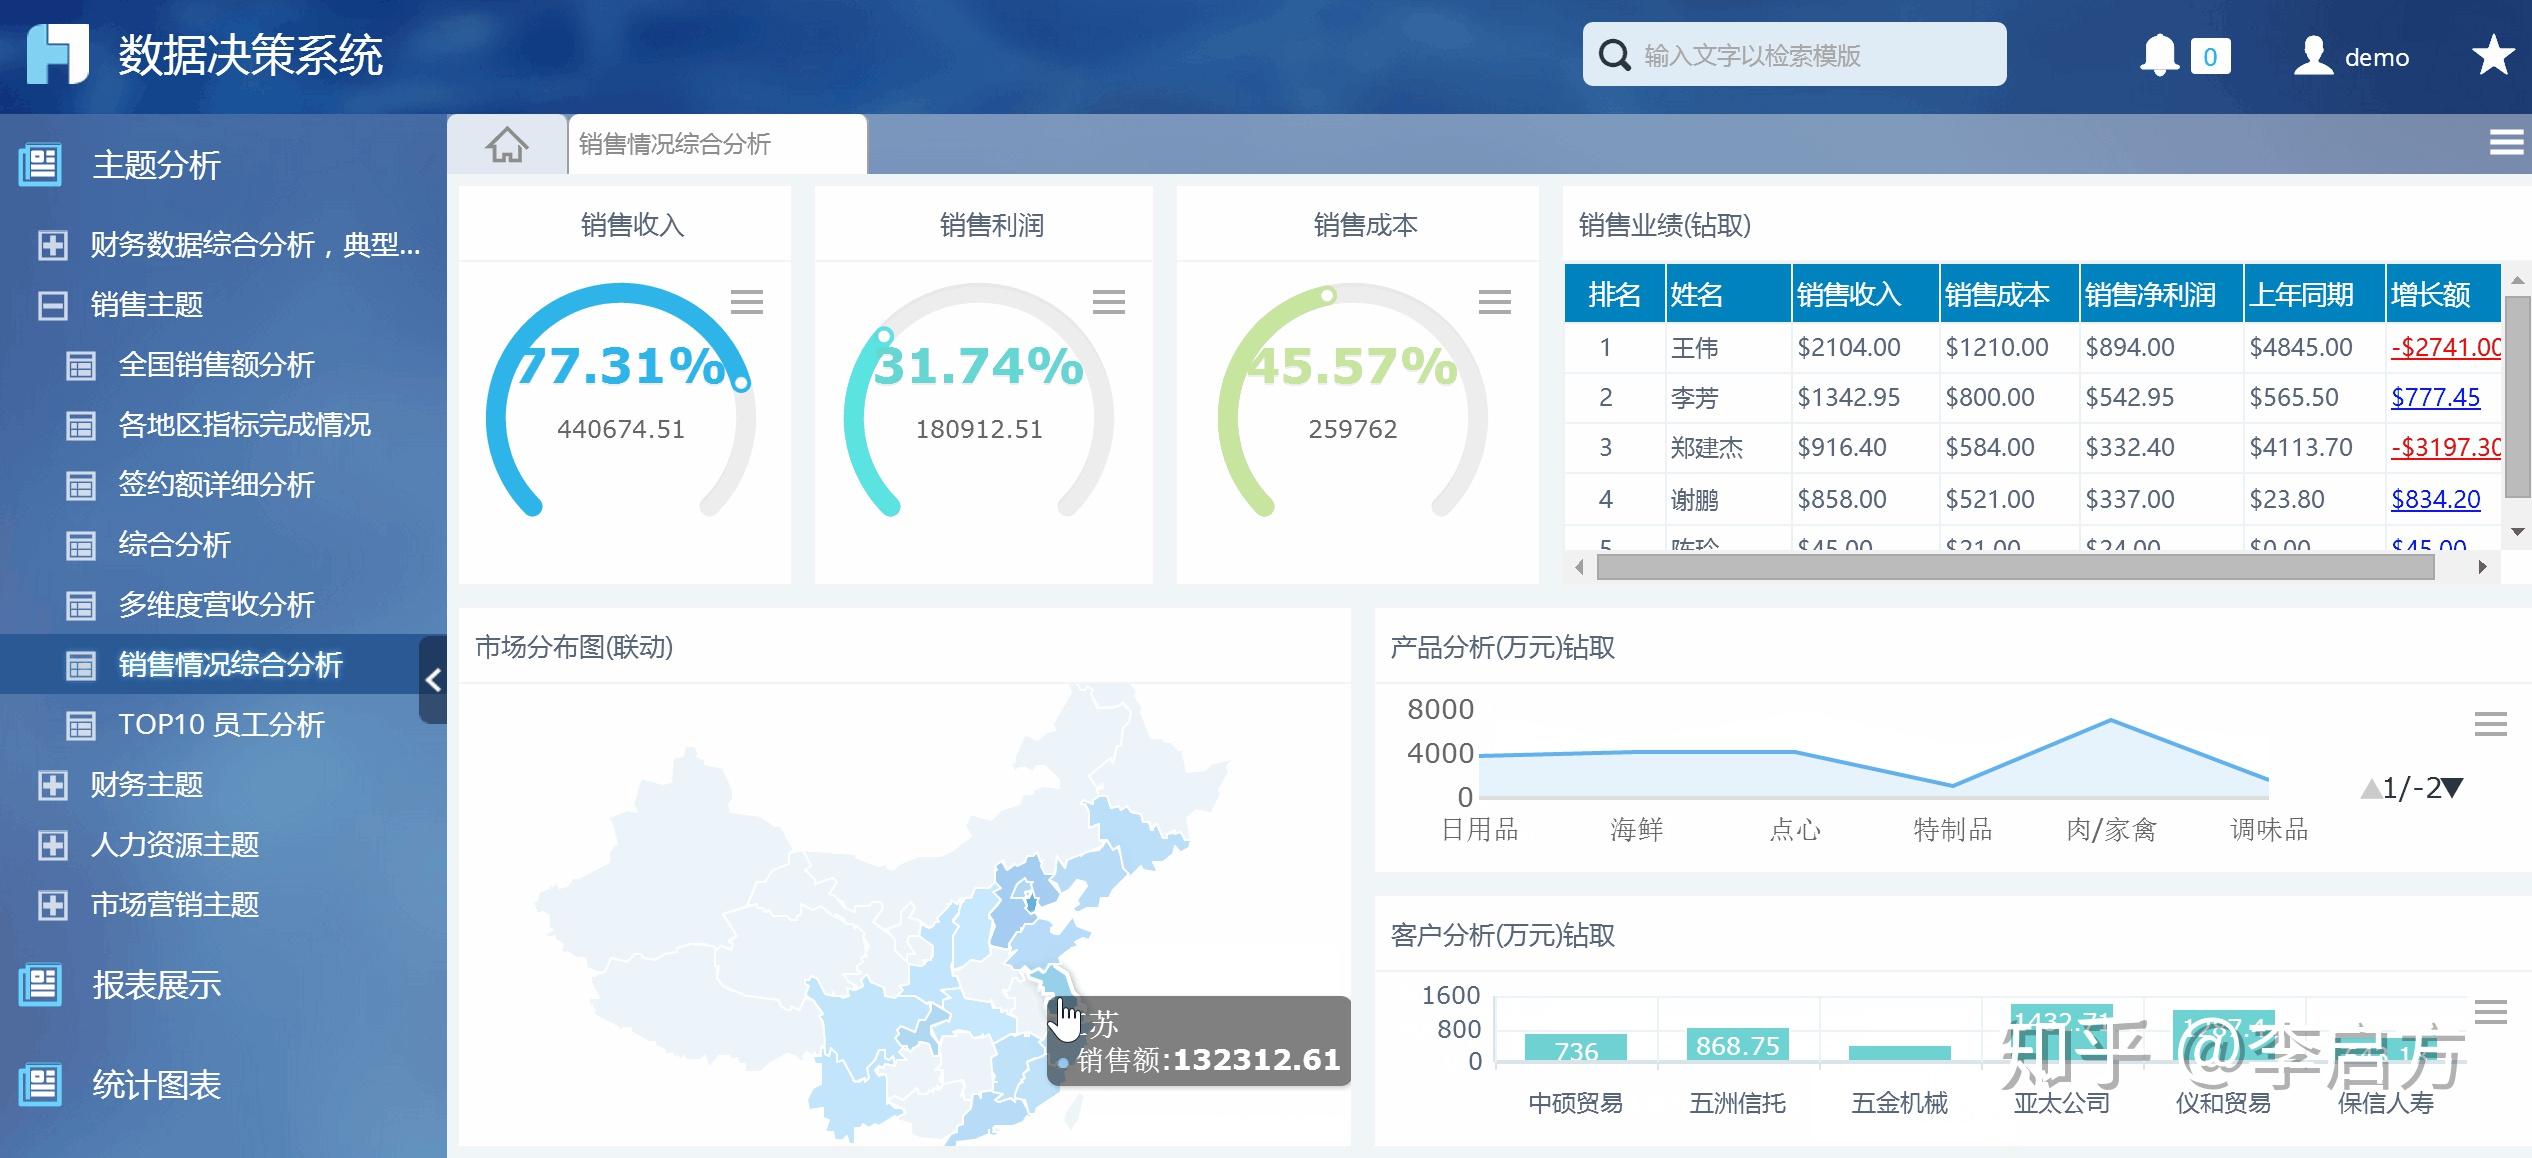Click the search template input field
Image resolution: width=2532 pixels, height=1158 pixels.
click(x=1794, y=54)
